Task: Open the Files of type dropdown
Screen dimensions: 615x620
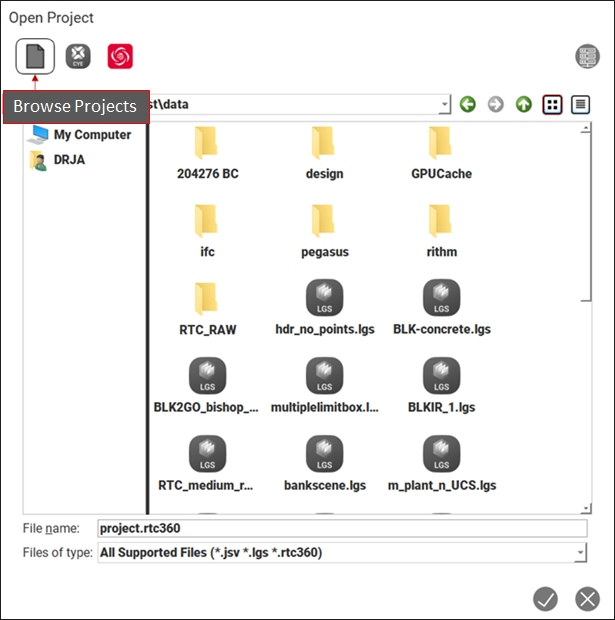Action: pos(580,552)
